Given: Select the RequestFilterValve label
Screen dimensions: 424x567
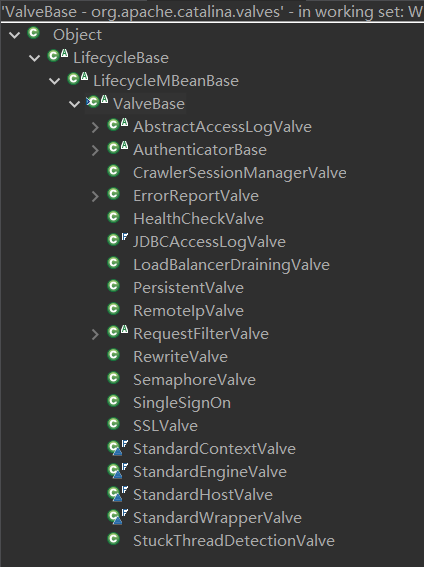Looking at the screenshot, I should 201,334.
